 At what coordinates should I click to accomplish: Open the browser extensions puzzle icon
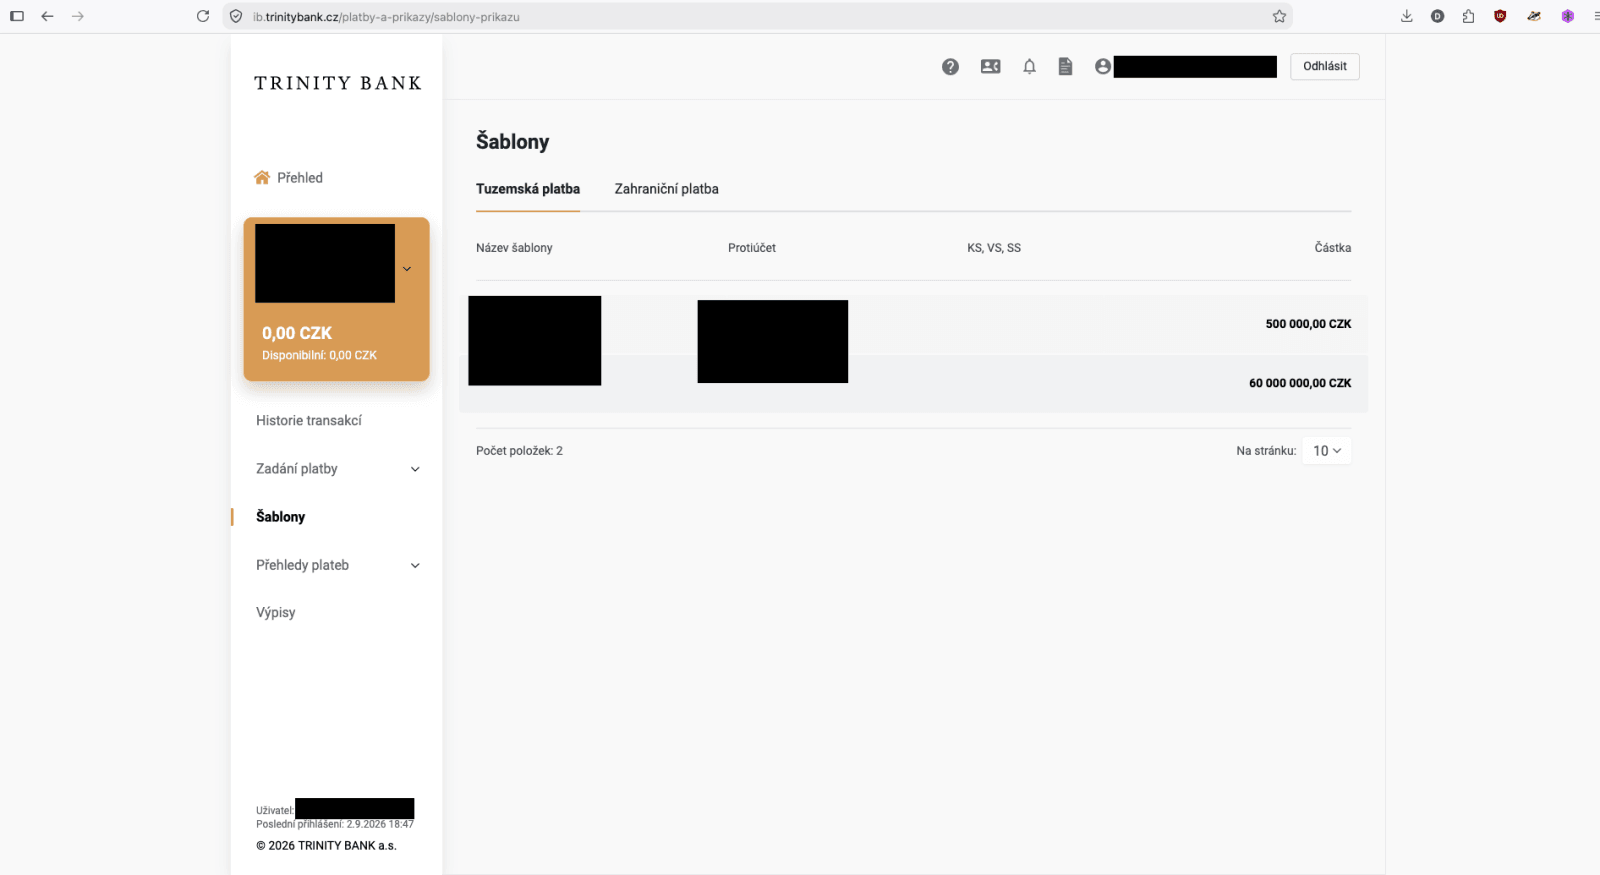click(1468, 16)
